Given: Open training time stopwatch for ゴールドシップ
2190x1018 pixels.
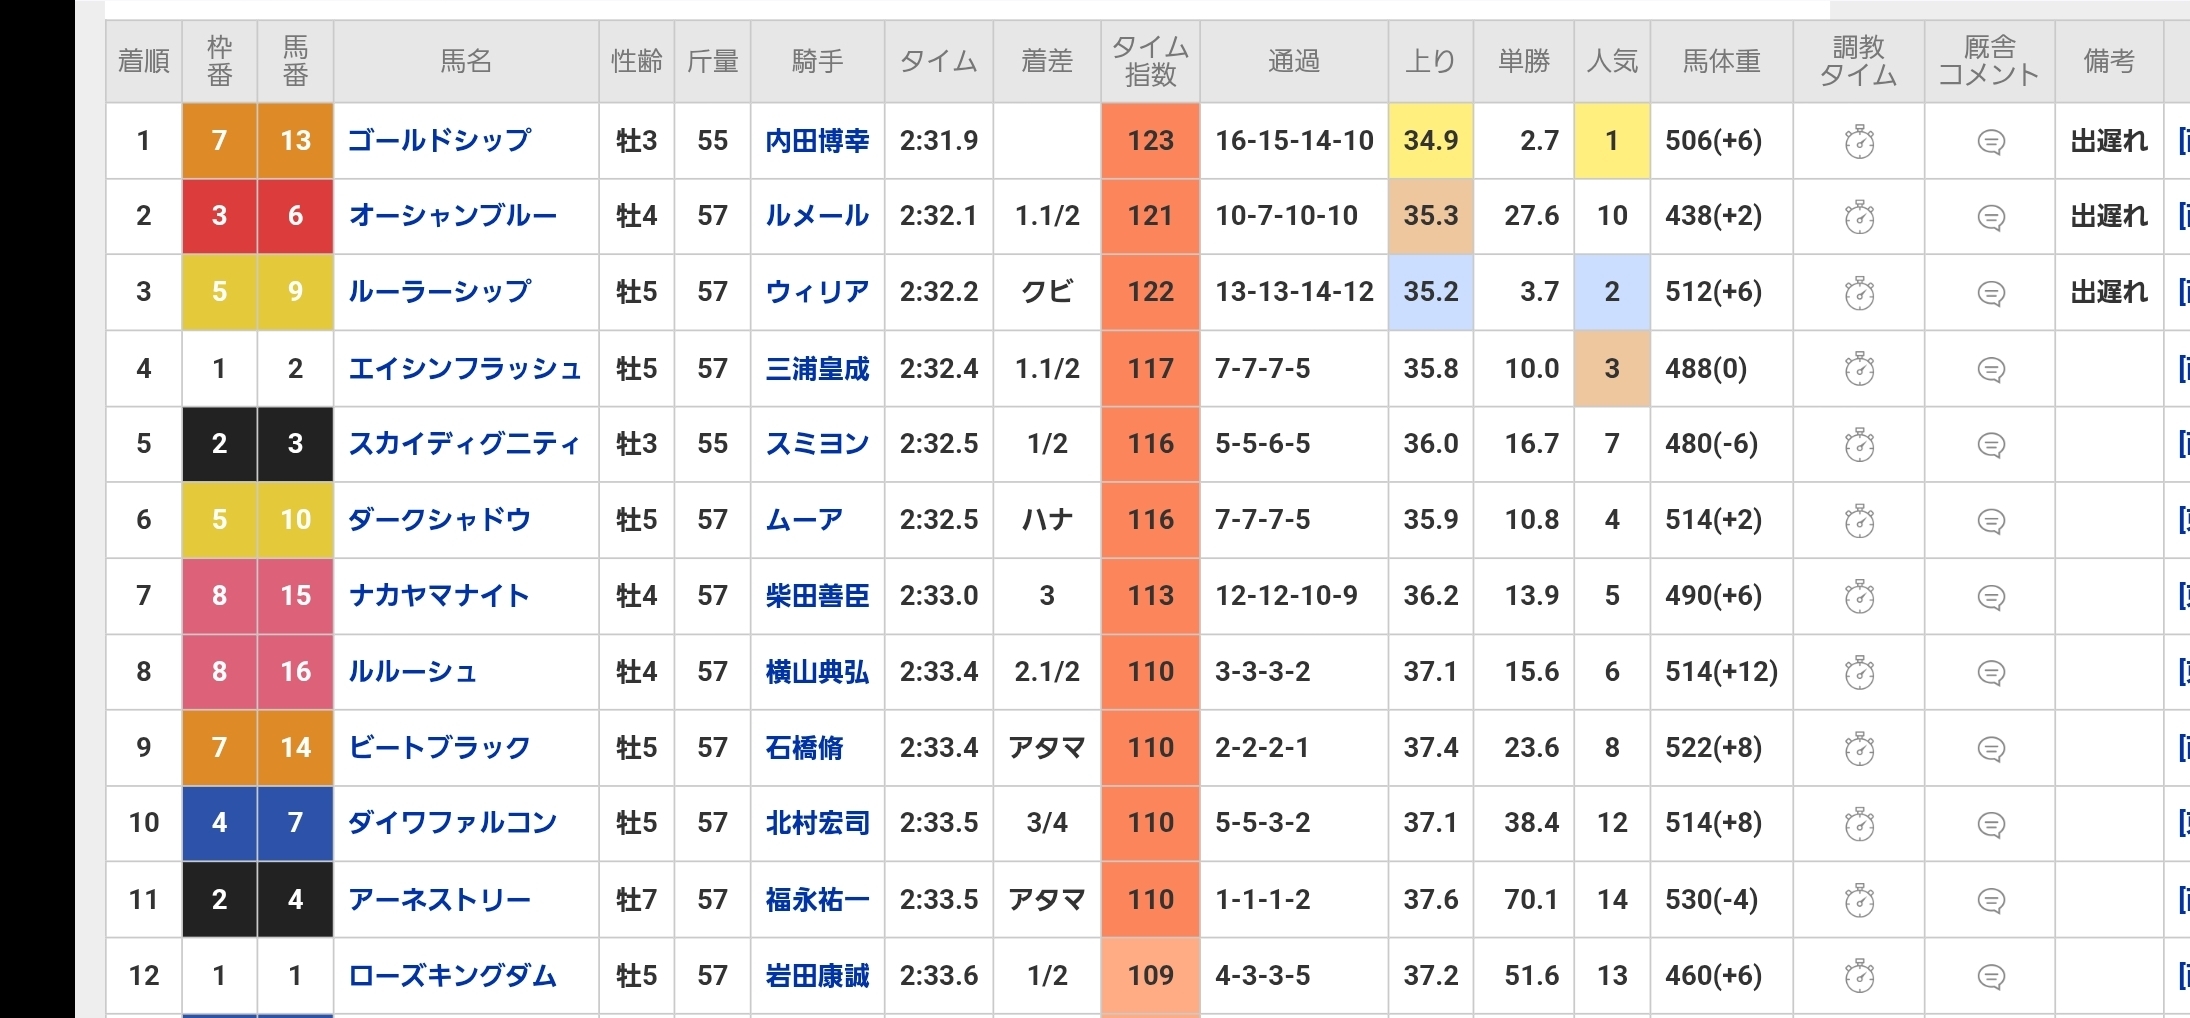Looking at the screenshot, I should point(1859,142).
